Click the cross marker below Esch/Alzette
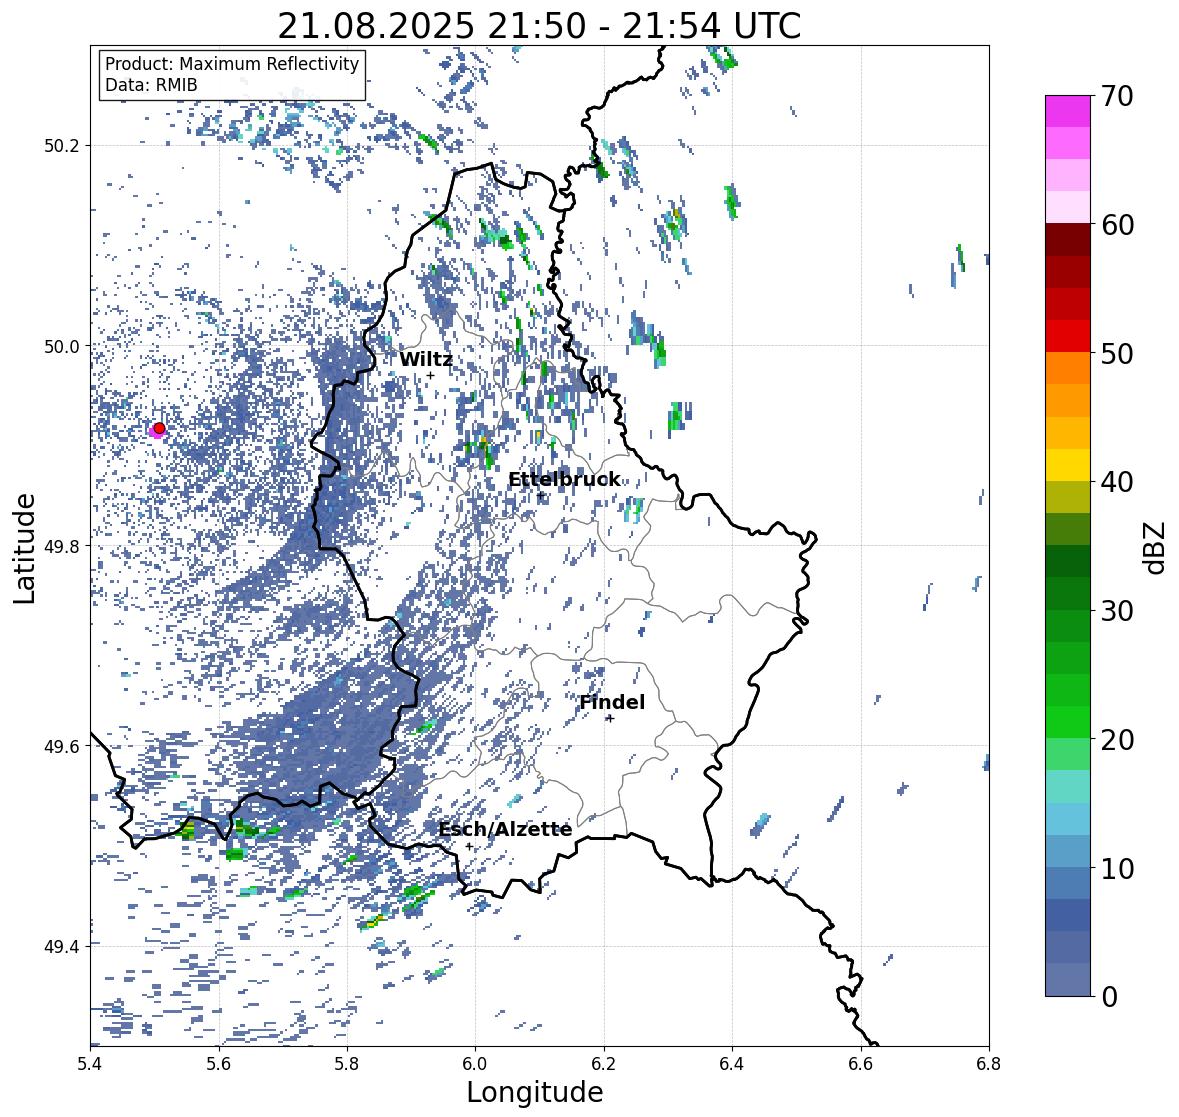Screen dimensions: 1179x1117 [469, 846]
